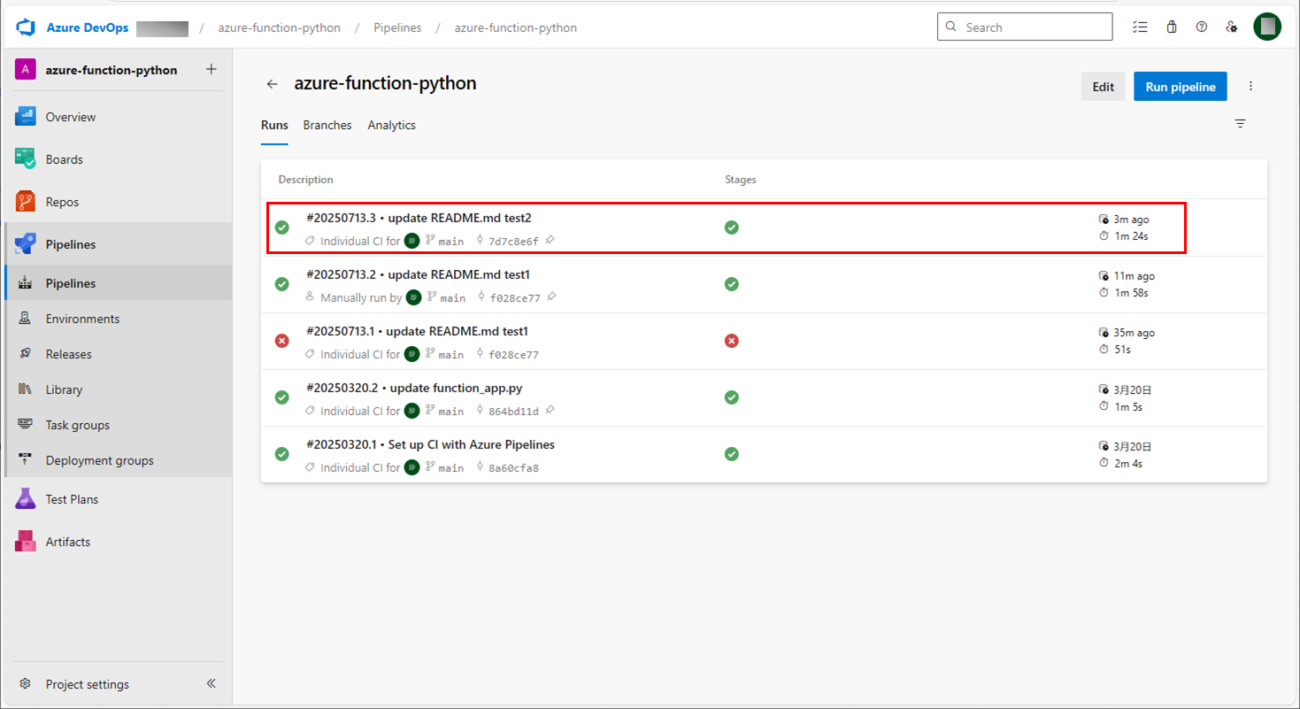
Task: Open Library in the sidebar
Action: point(117,390)
